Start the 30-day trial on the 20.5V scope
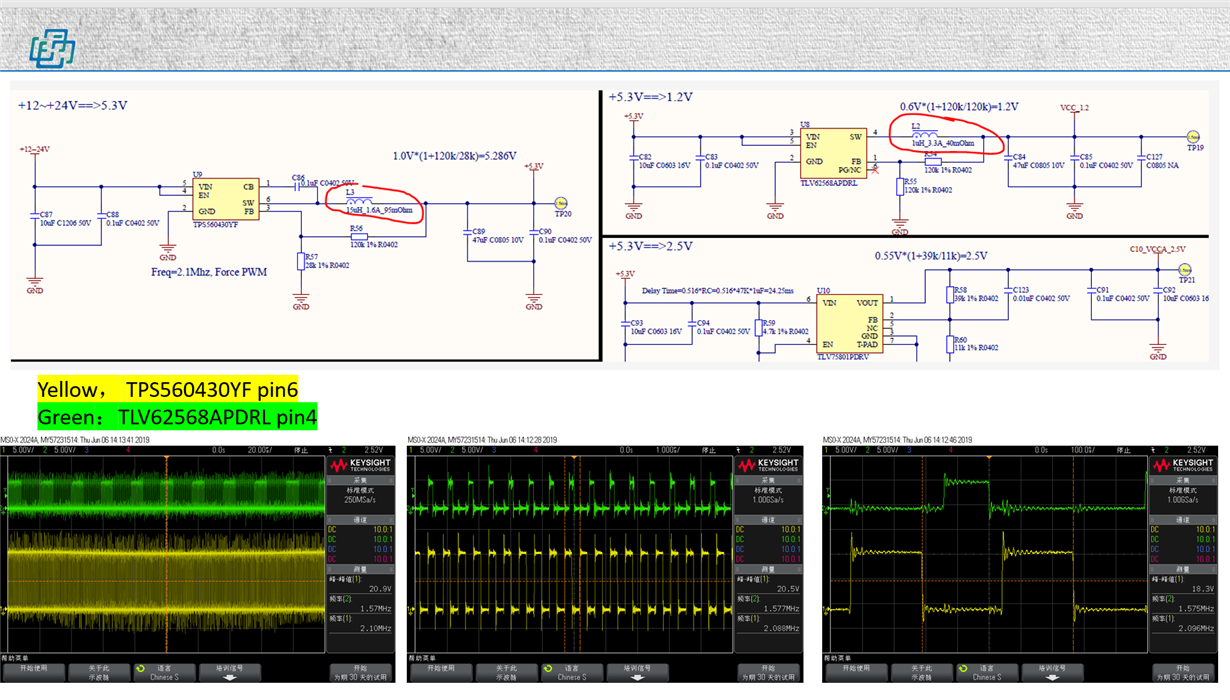The width and height of the screenshot is (1230, 700). pos(768,672)
